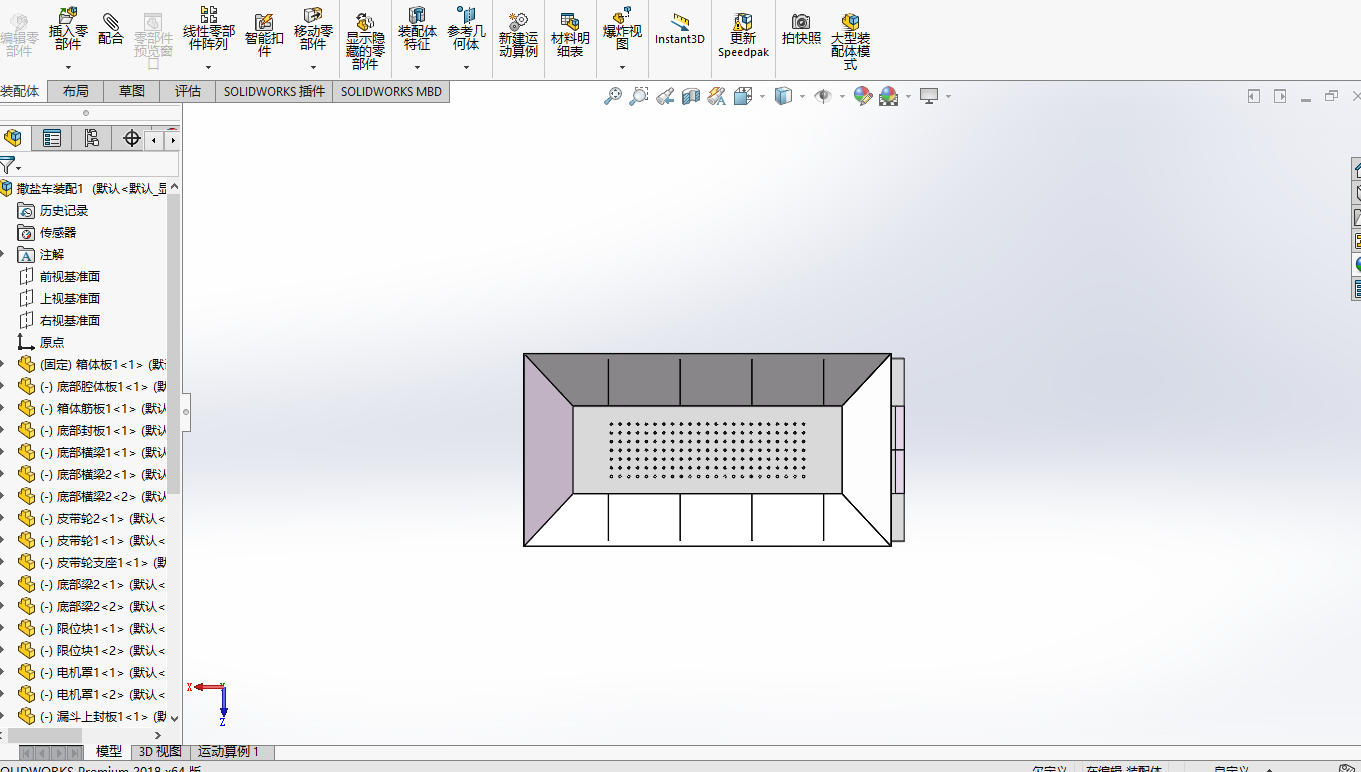Open dropdown under 装配体特征
1361x772 pixels.
pos(417,68)
